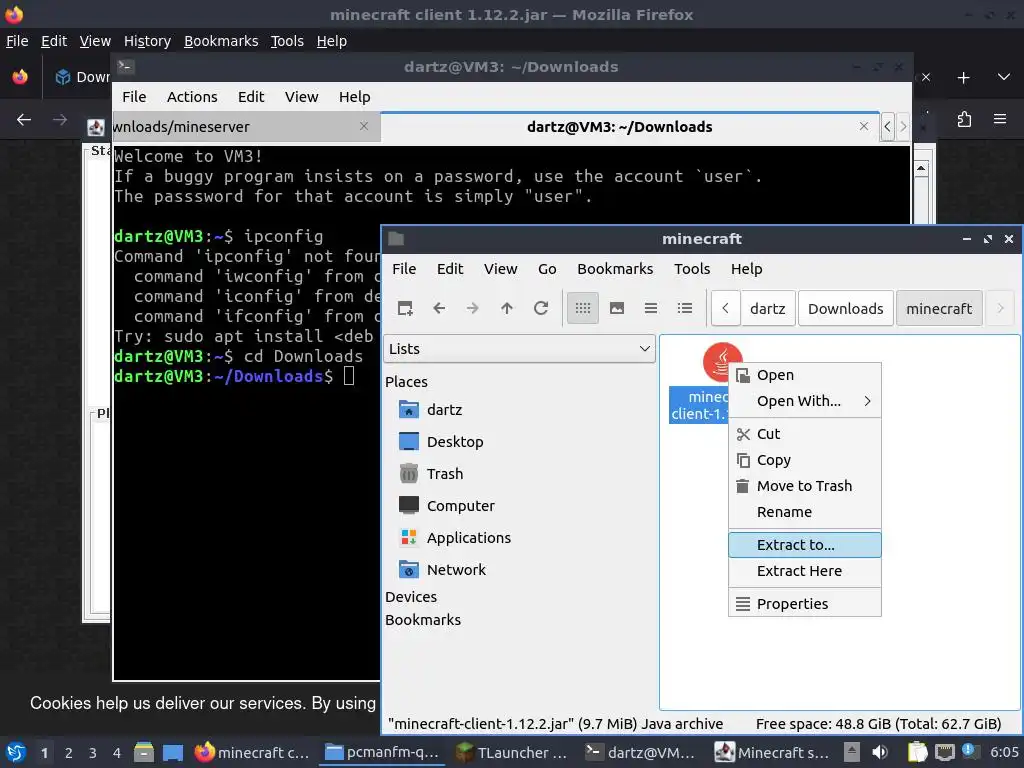Go to dartz path button
The height and width of the screenshot is (768, 1024).
(x=768, y=308)
